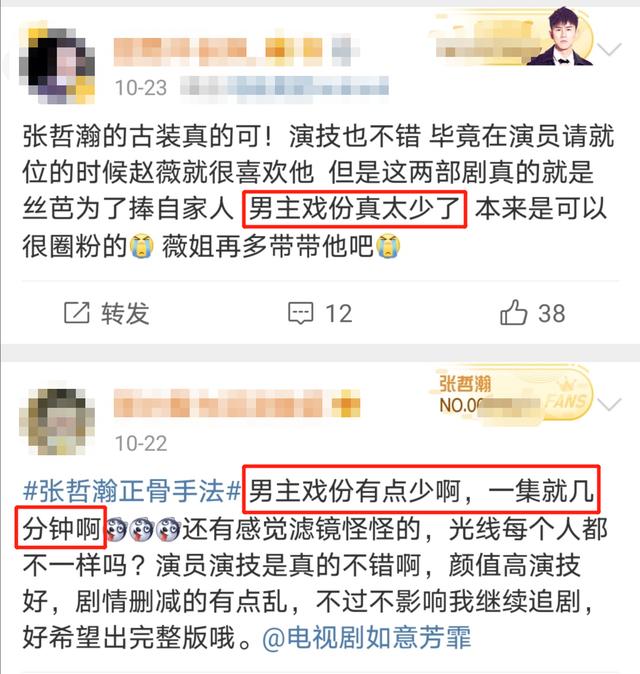The image size is (640, 674).
Task: Tap the 转发 repost button label
Action: click(x=125, y=313)
